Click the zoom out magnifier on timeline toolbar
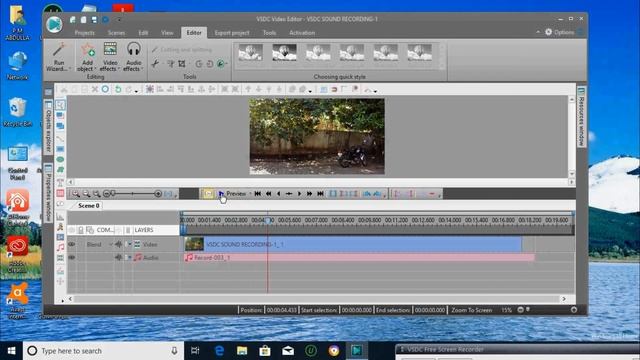Image resolution: width=640 pixels, height=360 pixels. point(86,194)
